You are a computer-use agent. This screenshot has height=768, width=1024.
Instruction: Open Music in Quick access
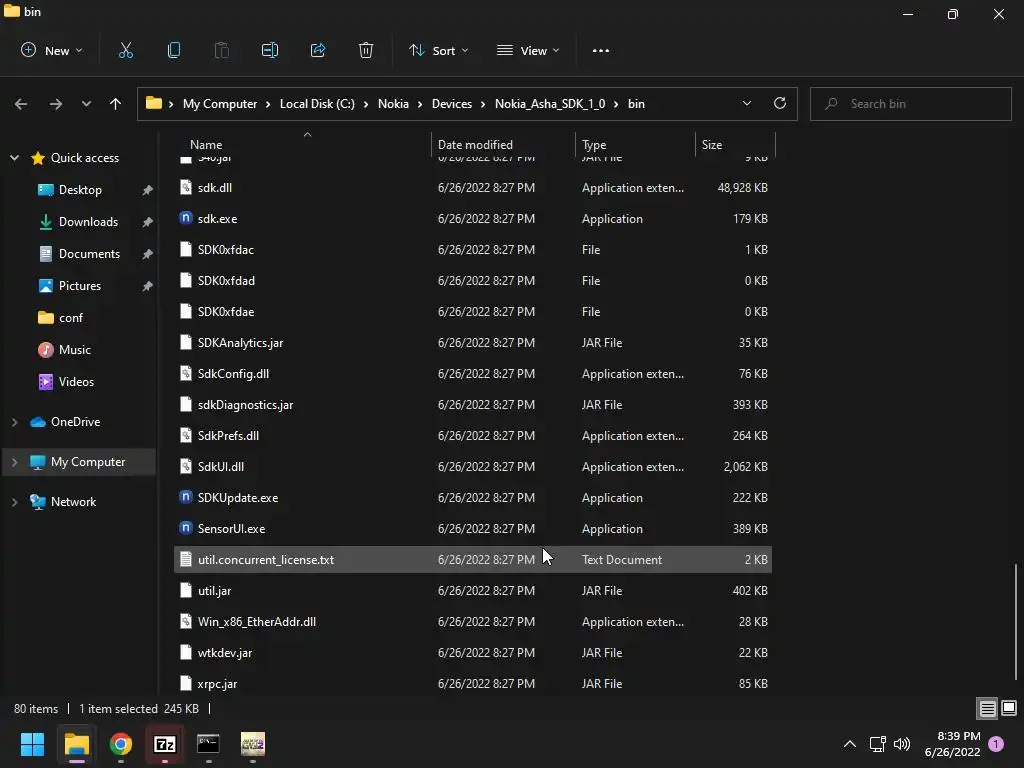point(74,349)
